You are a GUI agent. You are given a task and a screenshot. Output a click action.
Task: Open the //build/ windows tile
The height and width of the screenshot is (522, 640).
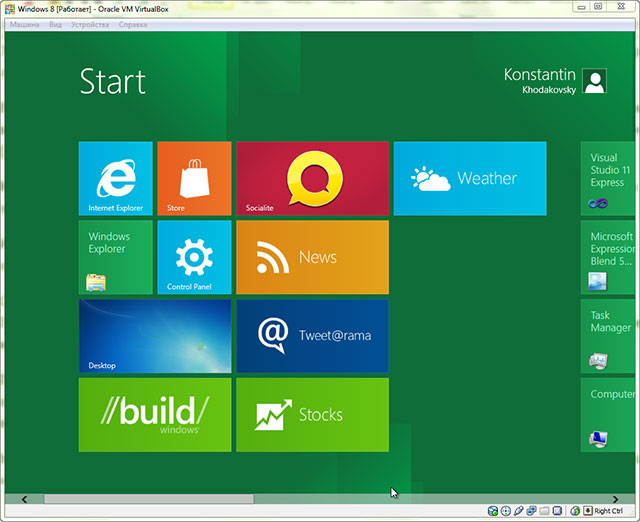click(x=155, y=415)
